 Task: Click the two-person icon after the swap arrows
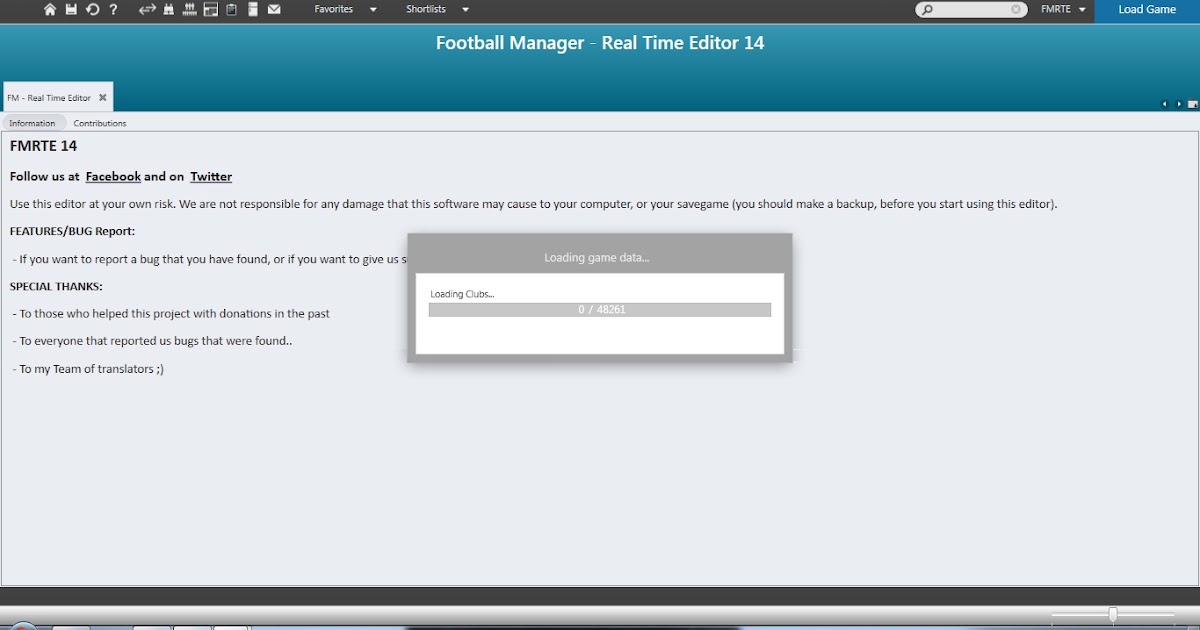168,9
